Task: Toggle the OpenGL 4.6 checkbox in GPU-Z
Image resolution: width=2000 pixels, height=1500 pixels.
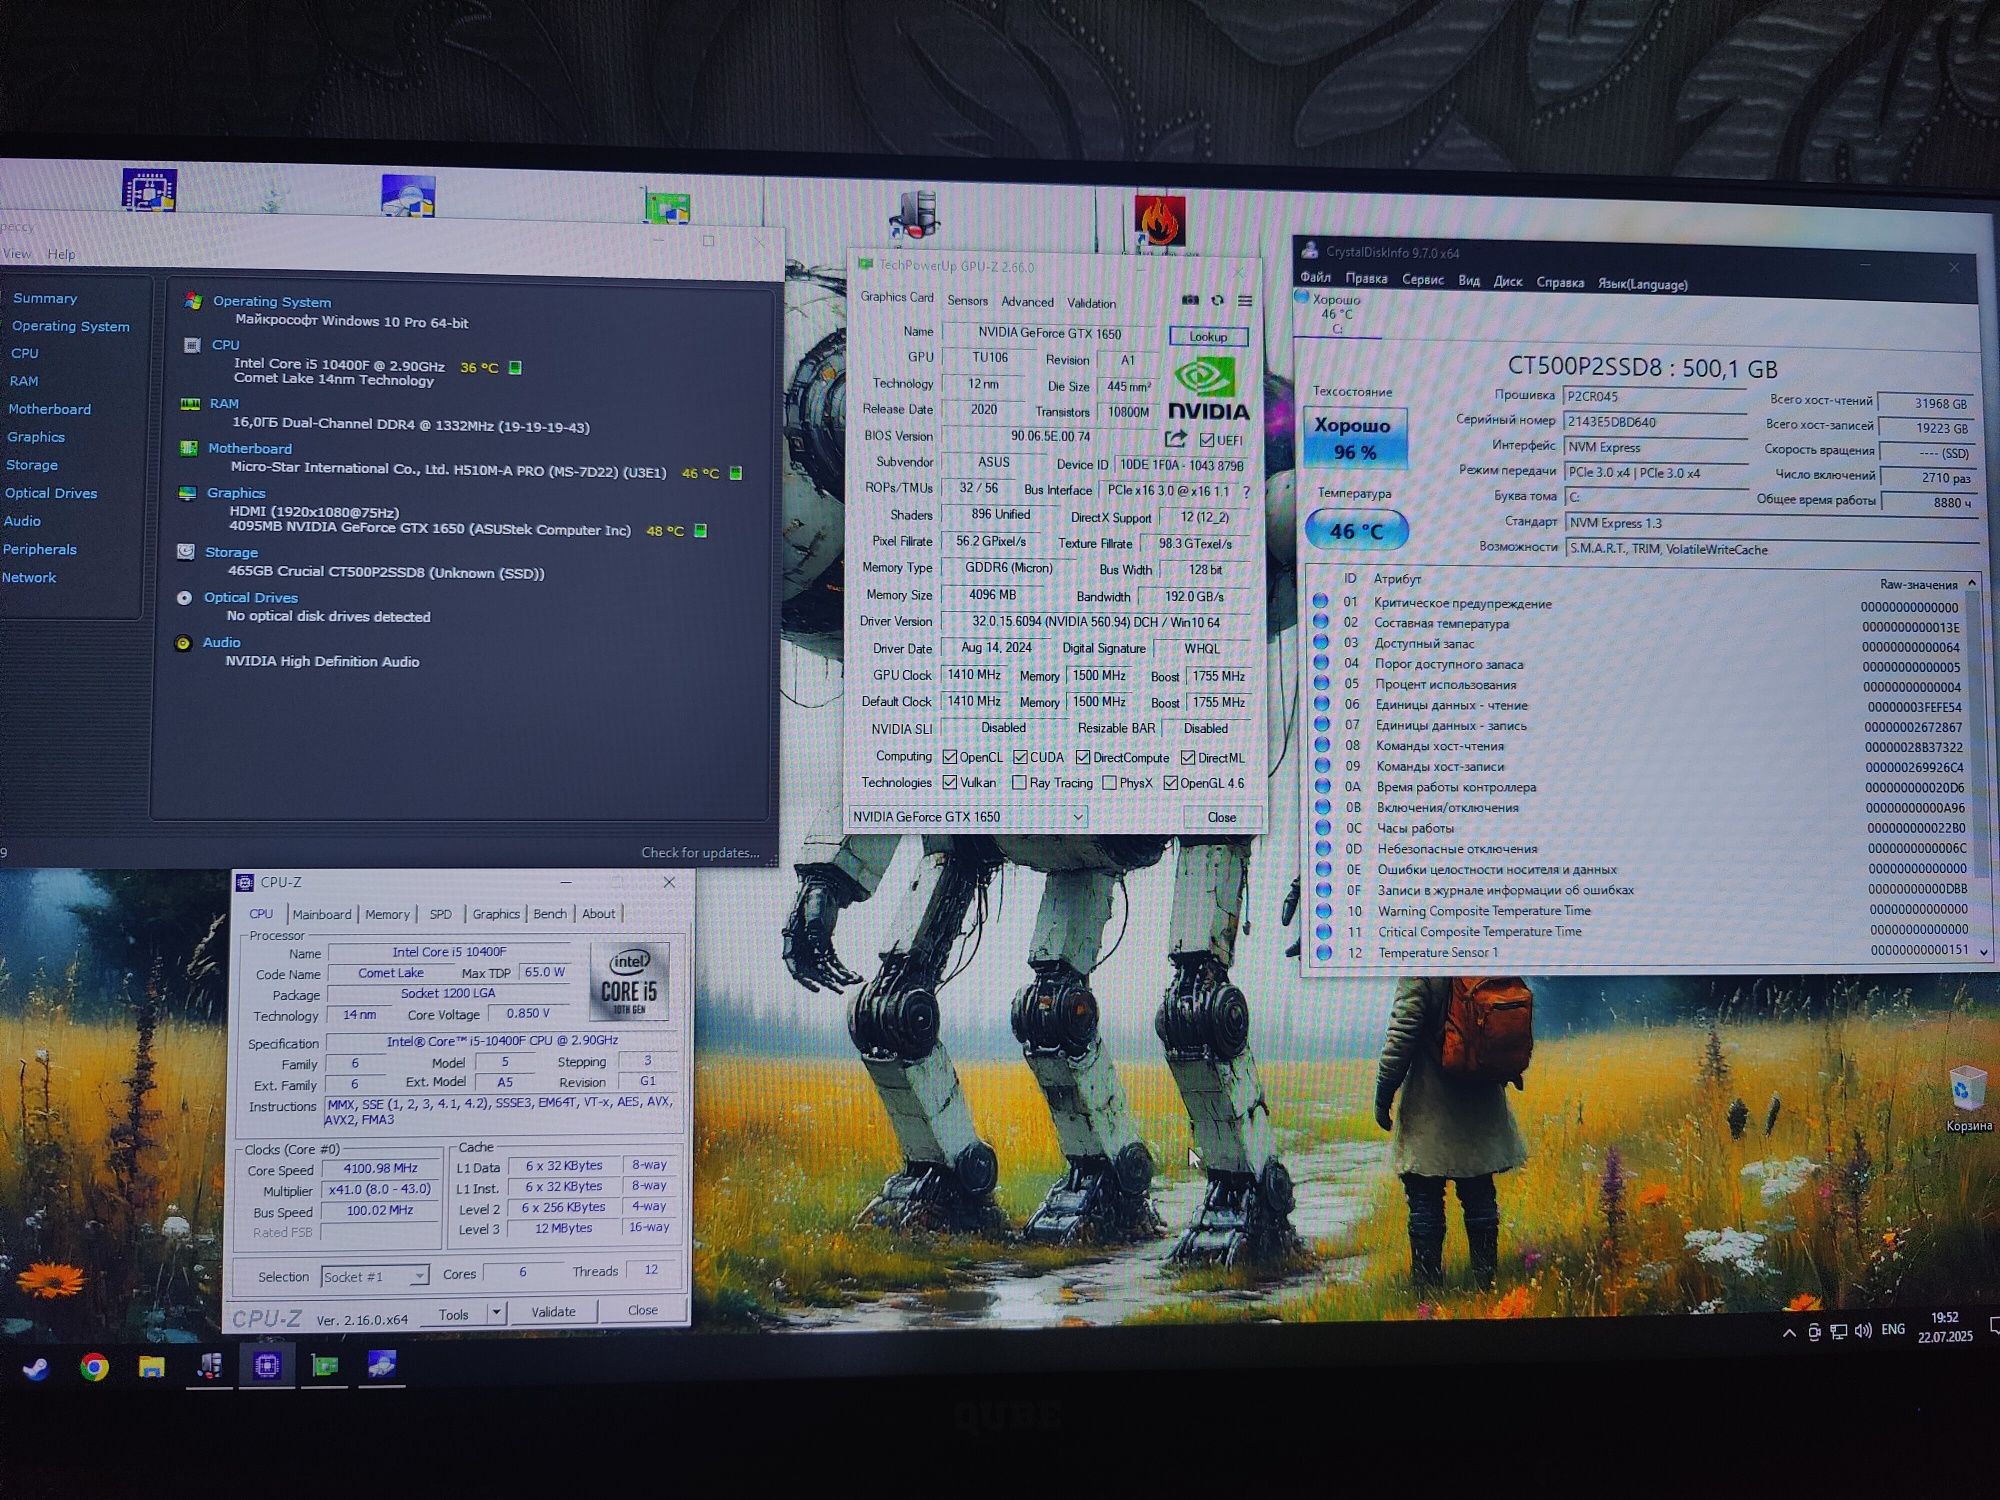Action: point(1170,783)
